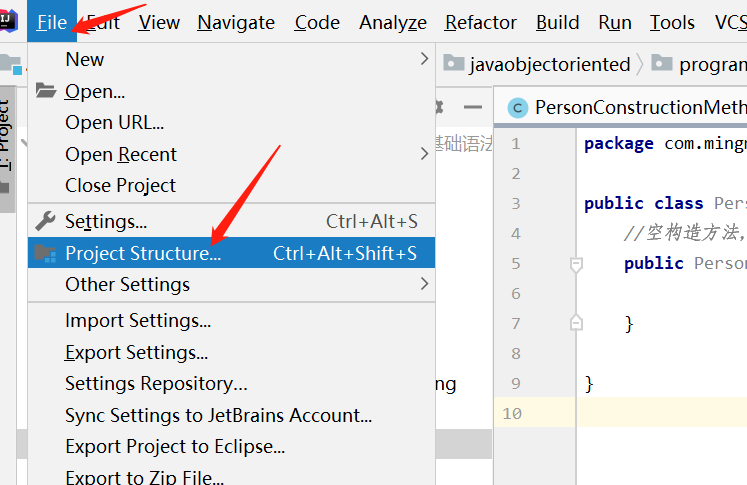Click Sync Settings to JetBrains Account
The image size is (747, 485).
tap(218, 415)
